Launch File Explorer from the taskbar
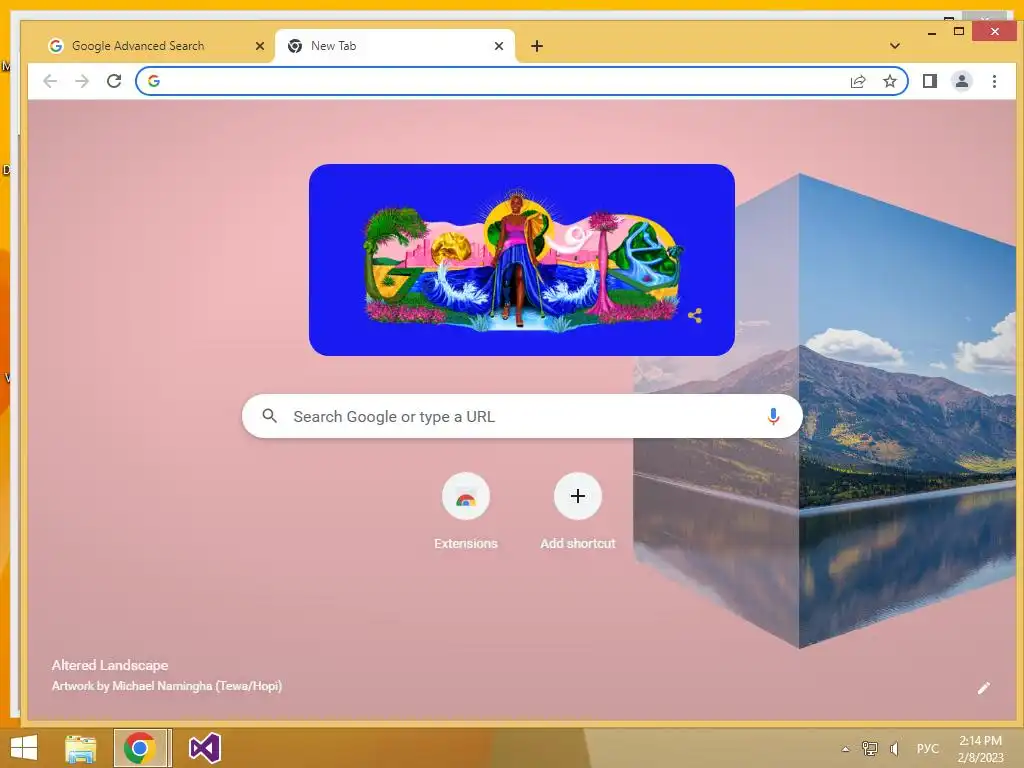The width and height of the screenshot is (1024, 768). click(x=80, y=748)
